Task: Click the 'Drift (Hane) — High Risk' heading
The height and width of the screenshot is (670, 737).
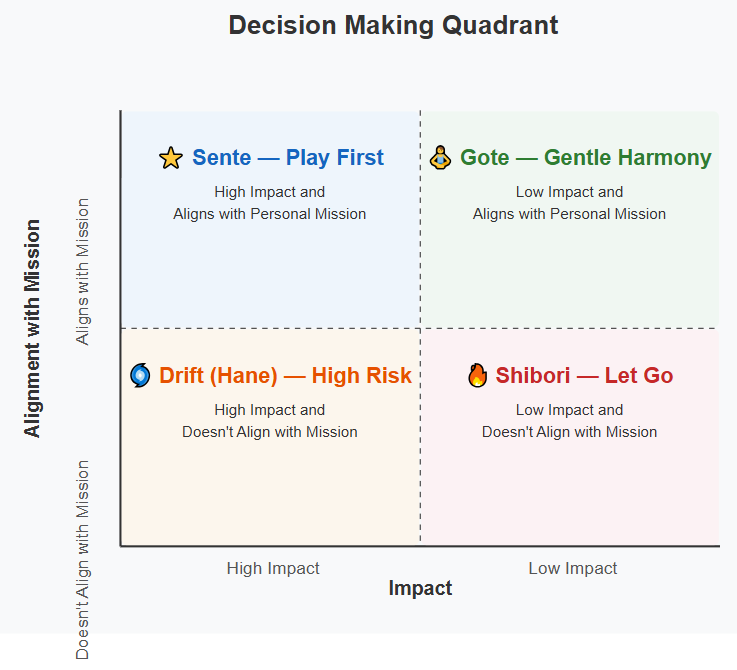Action: coord(285,376)
